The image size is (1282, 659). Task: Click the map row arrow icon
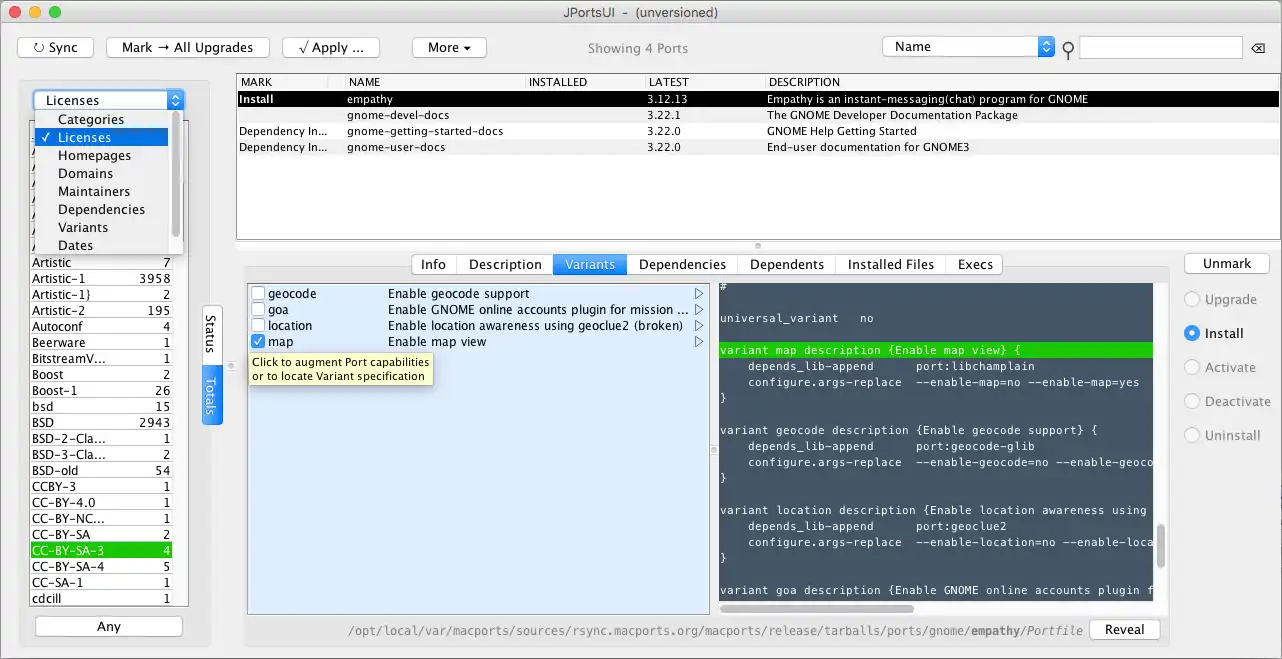[x=699, y=342]
